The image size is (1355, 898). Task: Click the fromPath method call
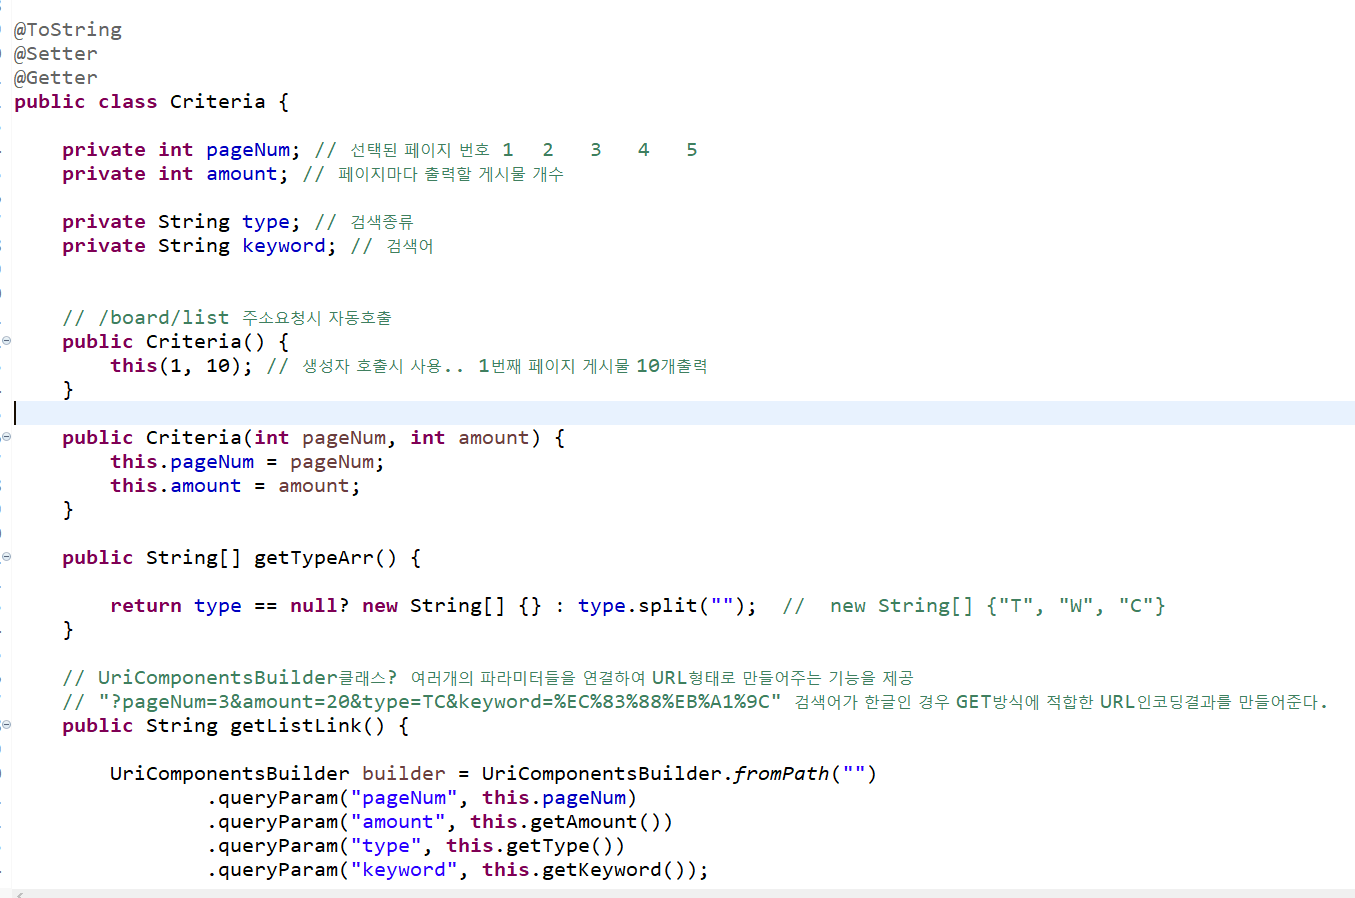tap(781, 774)
